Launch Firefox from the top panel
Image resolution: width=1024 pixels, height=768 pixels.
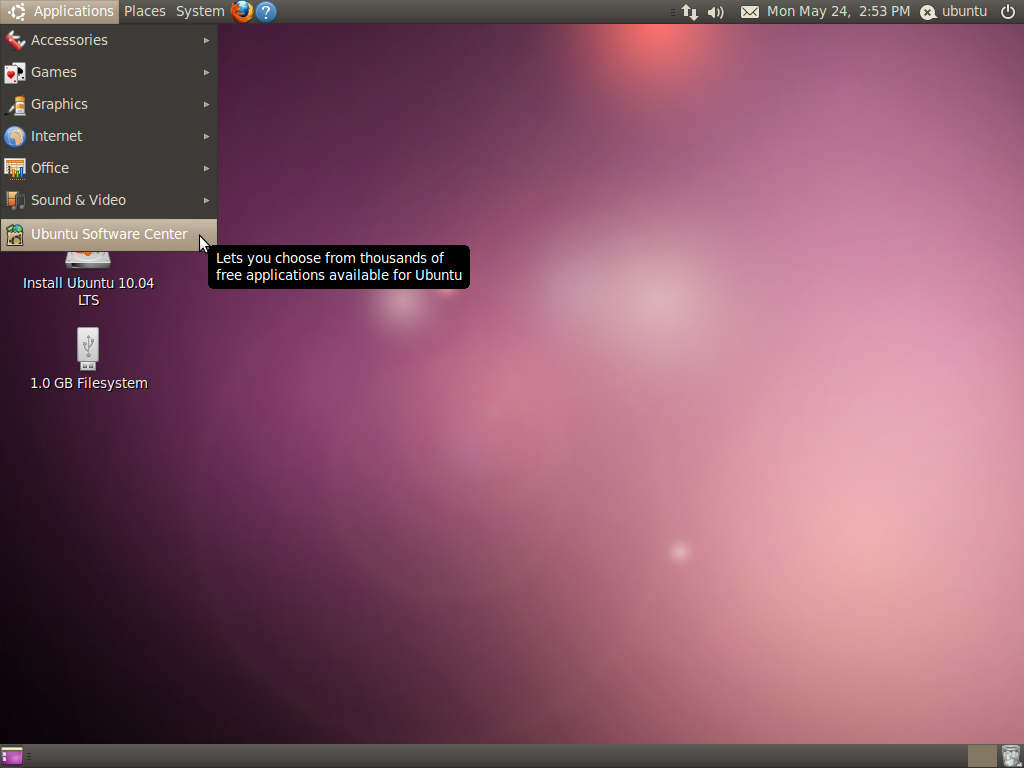pos(242,12)
